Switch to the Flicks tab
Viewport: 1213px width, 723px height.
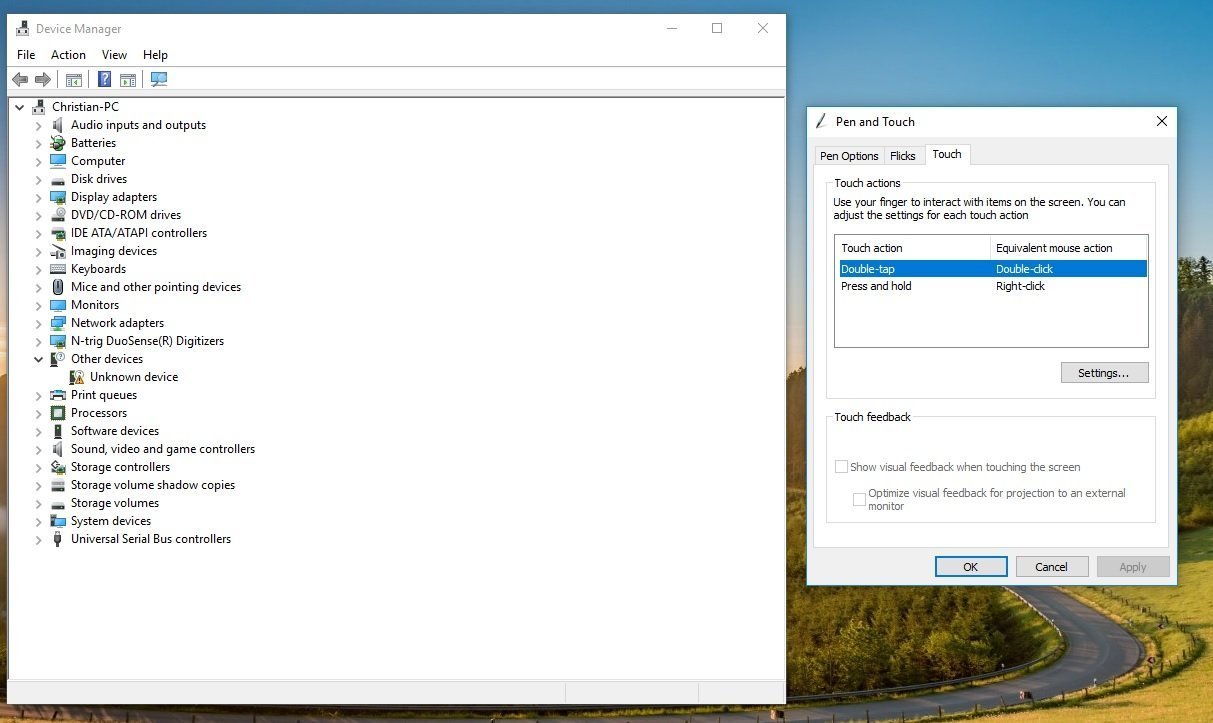[x=903, y=156]
